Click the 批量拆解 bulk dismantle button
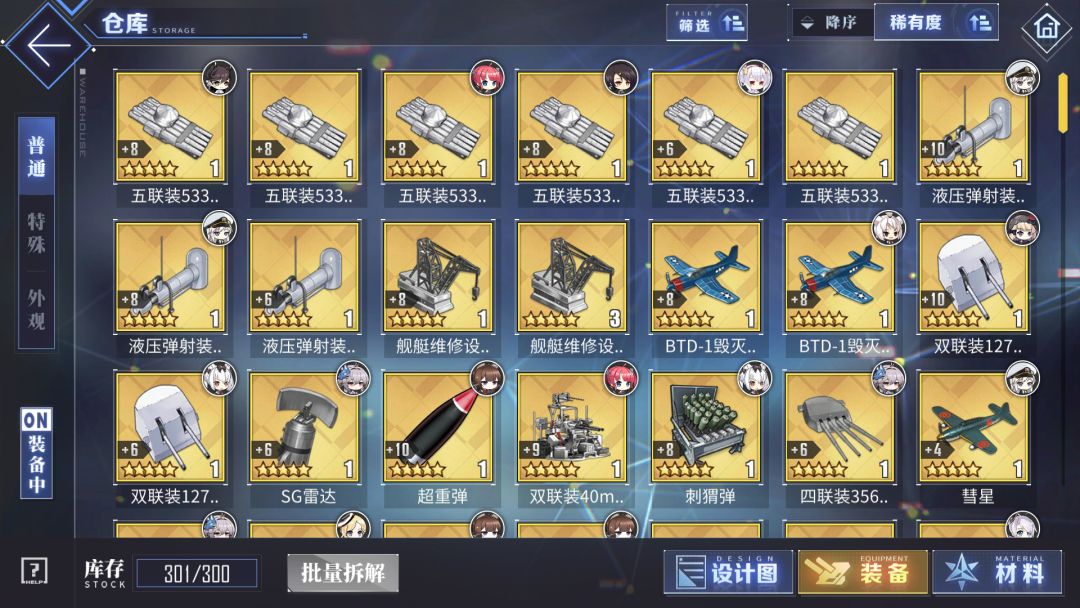1080x608 pixels. [342, 573]
